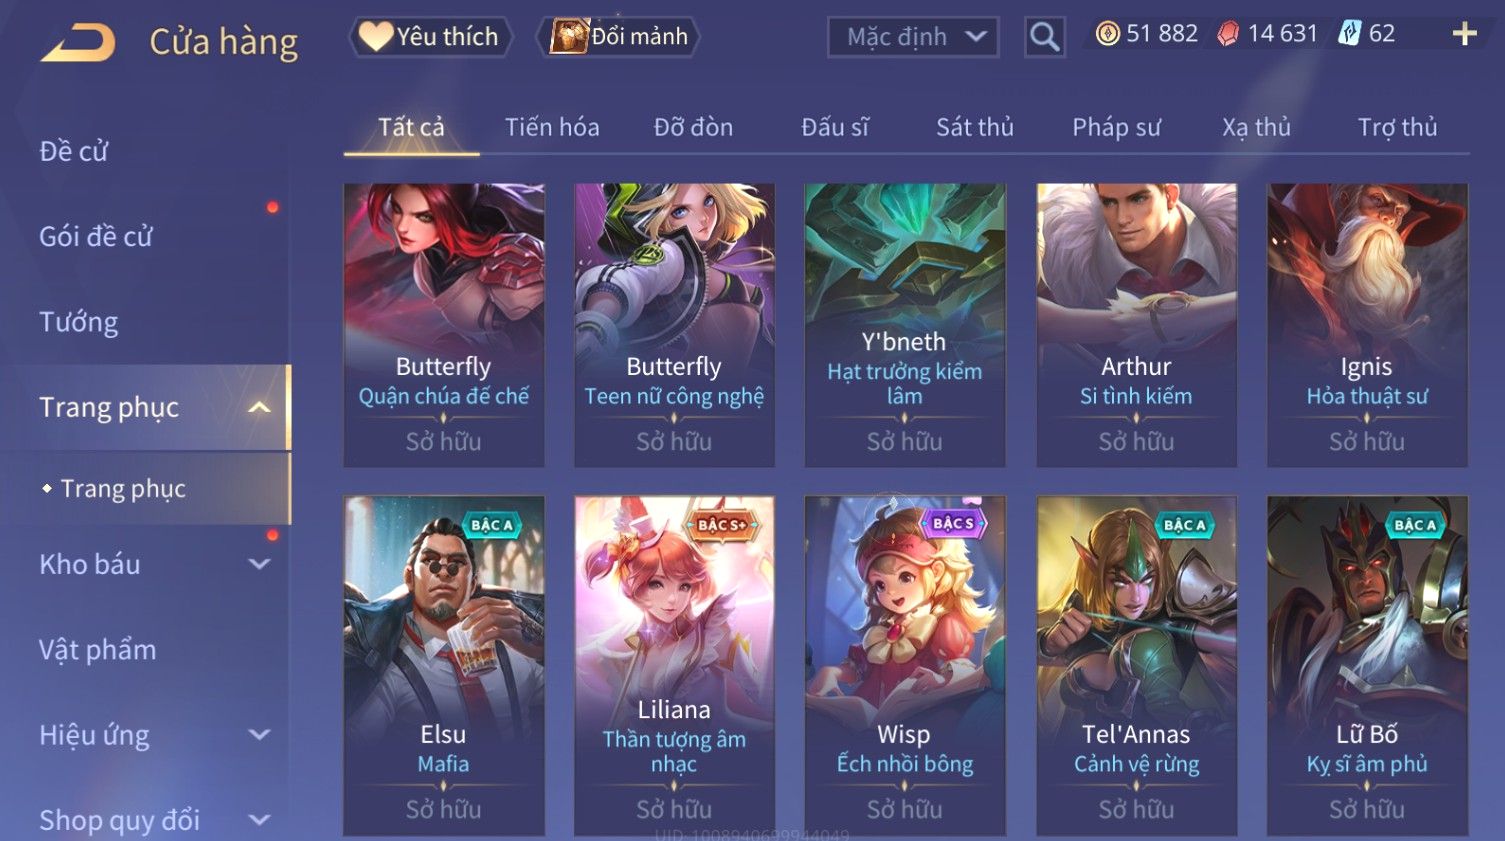Select Elsu Mafia skin card

click(x=443, y=665)
